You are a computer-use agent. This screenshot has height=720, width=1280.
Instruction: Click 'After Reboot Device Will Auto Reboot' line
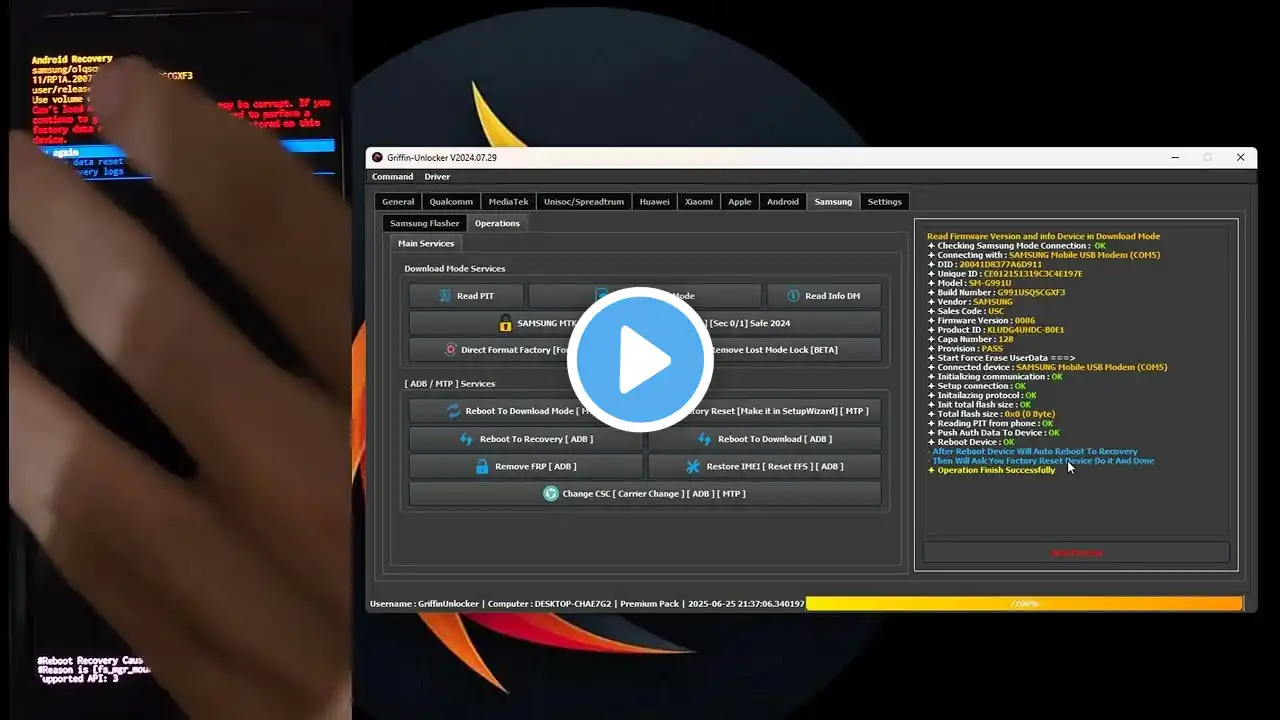pos(1033,452)
